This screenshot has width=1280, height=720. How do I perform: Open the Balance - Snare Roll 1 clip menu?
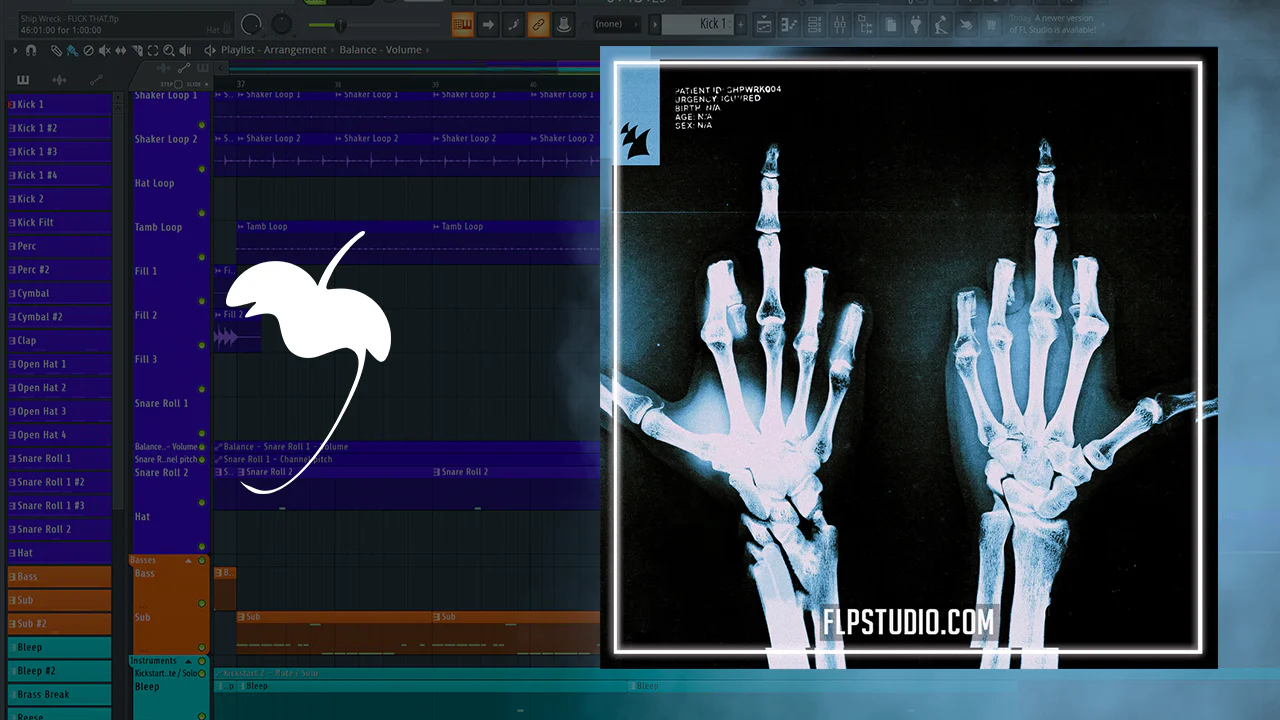(x=219, y=447)
